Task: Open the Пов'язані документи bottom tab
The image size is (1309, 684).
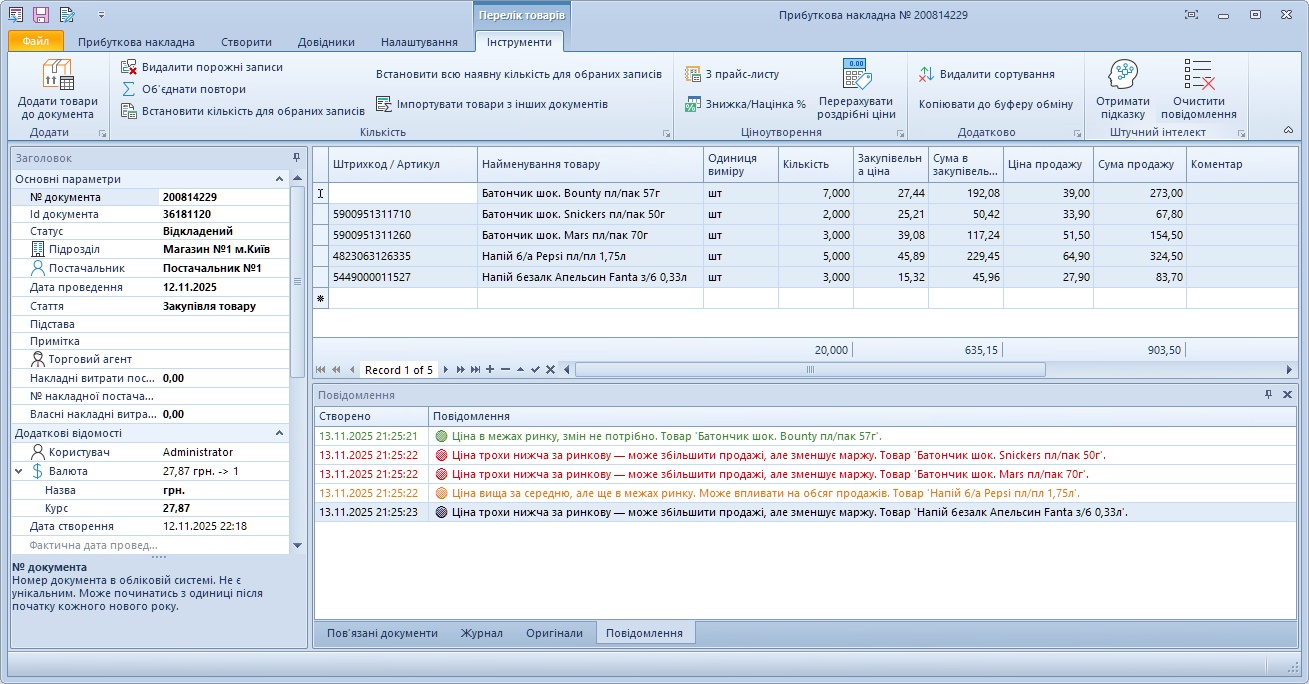Action: coord(382,633)
